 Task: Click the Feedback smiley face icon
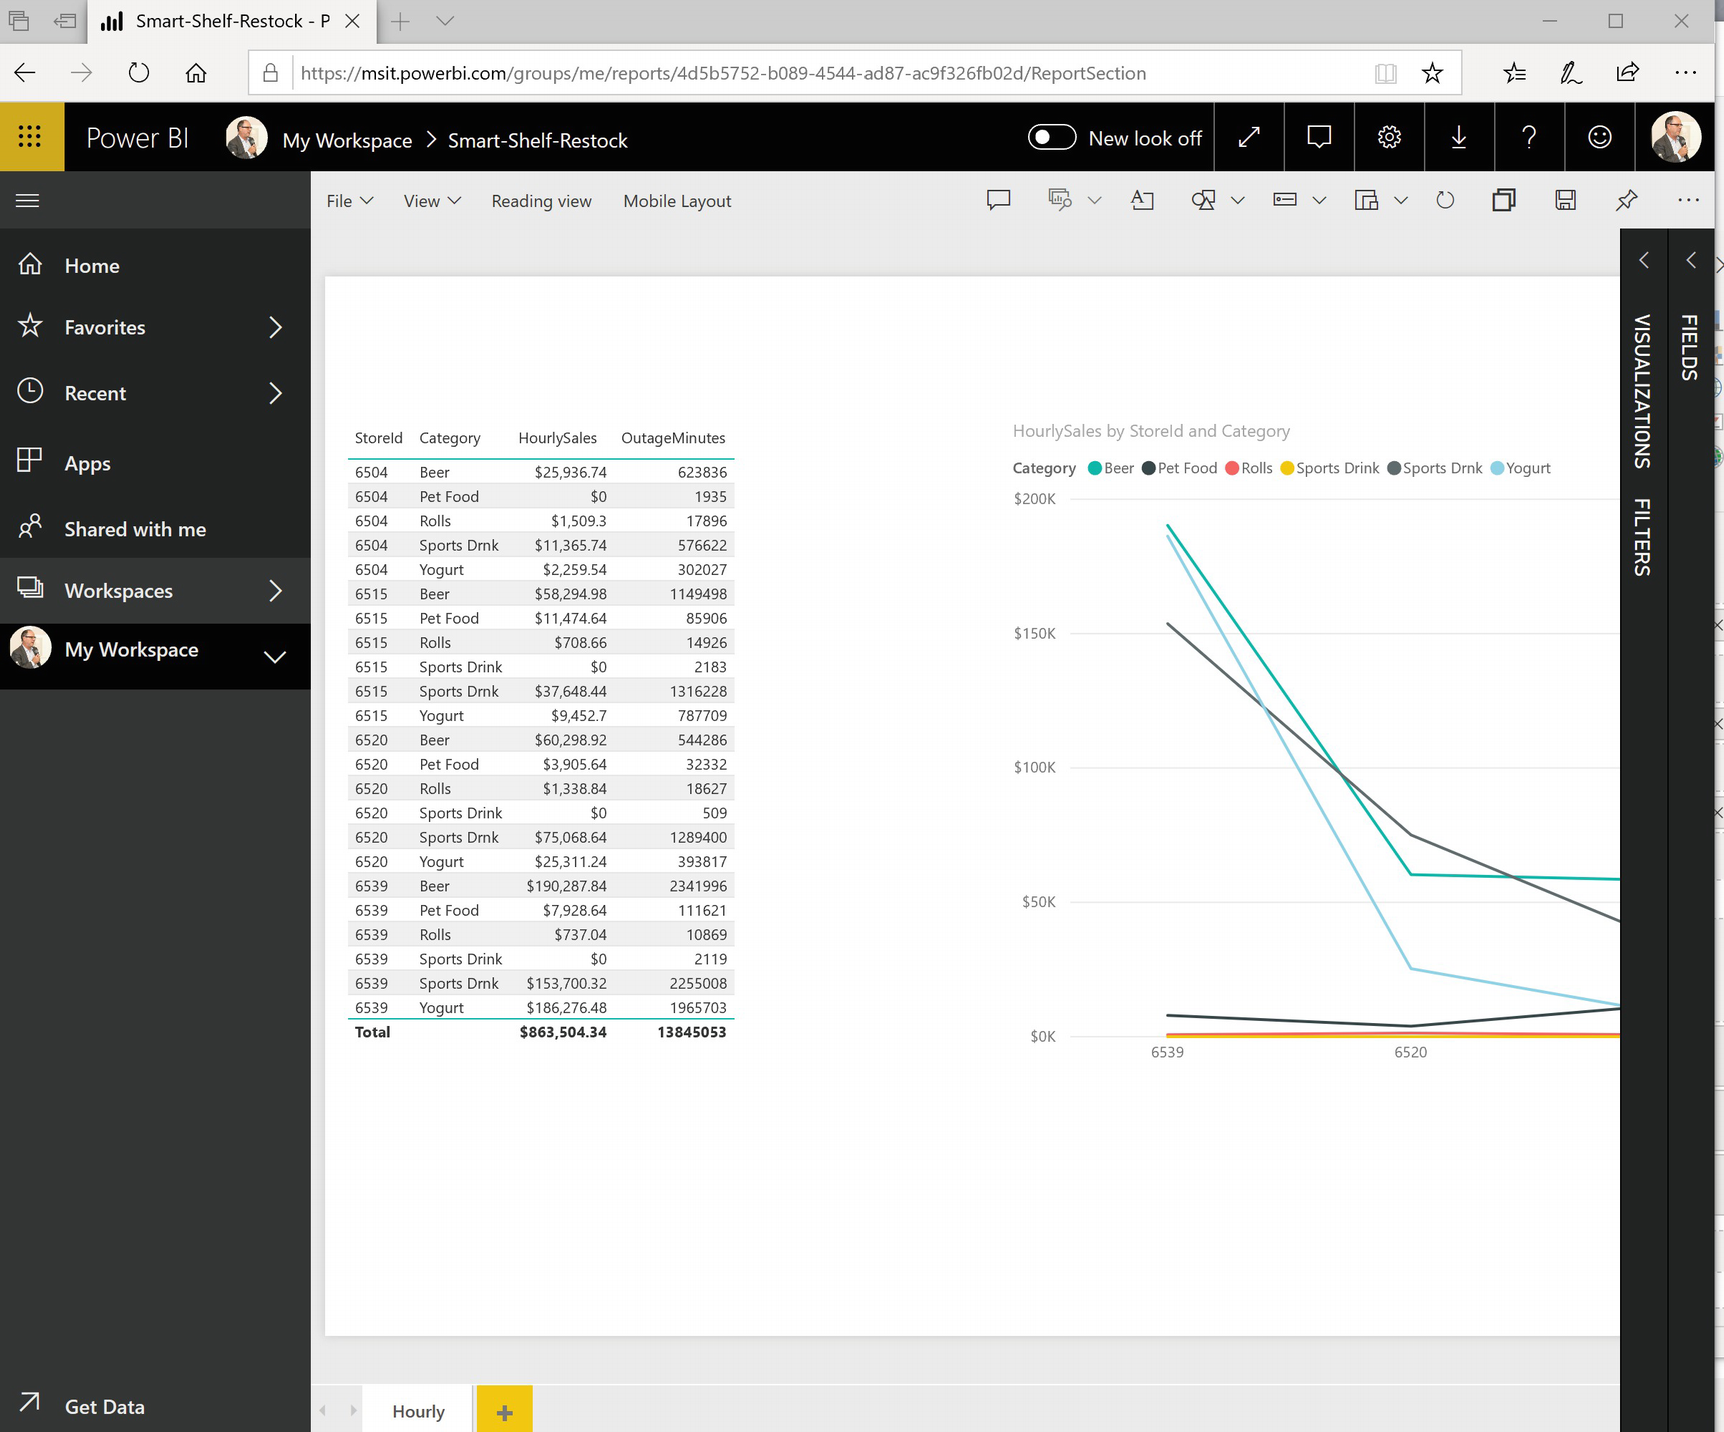(x=1600, y=138)
